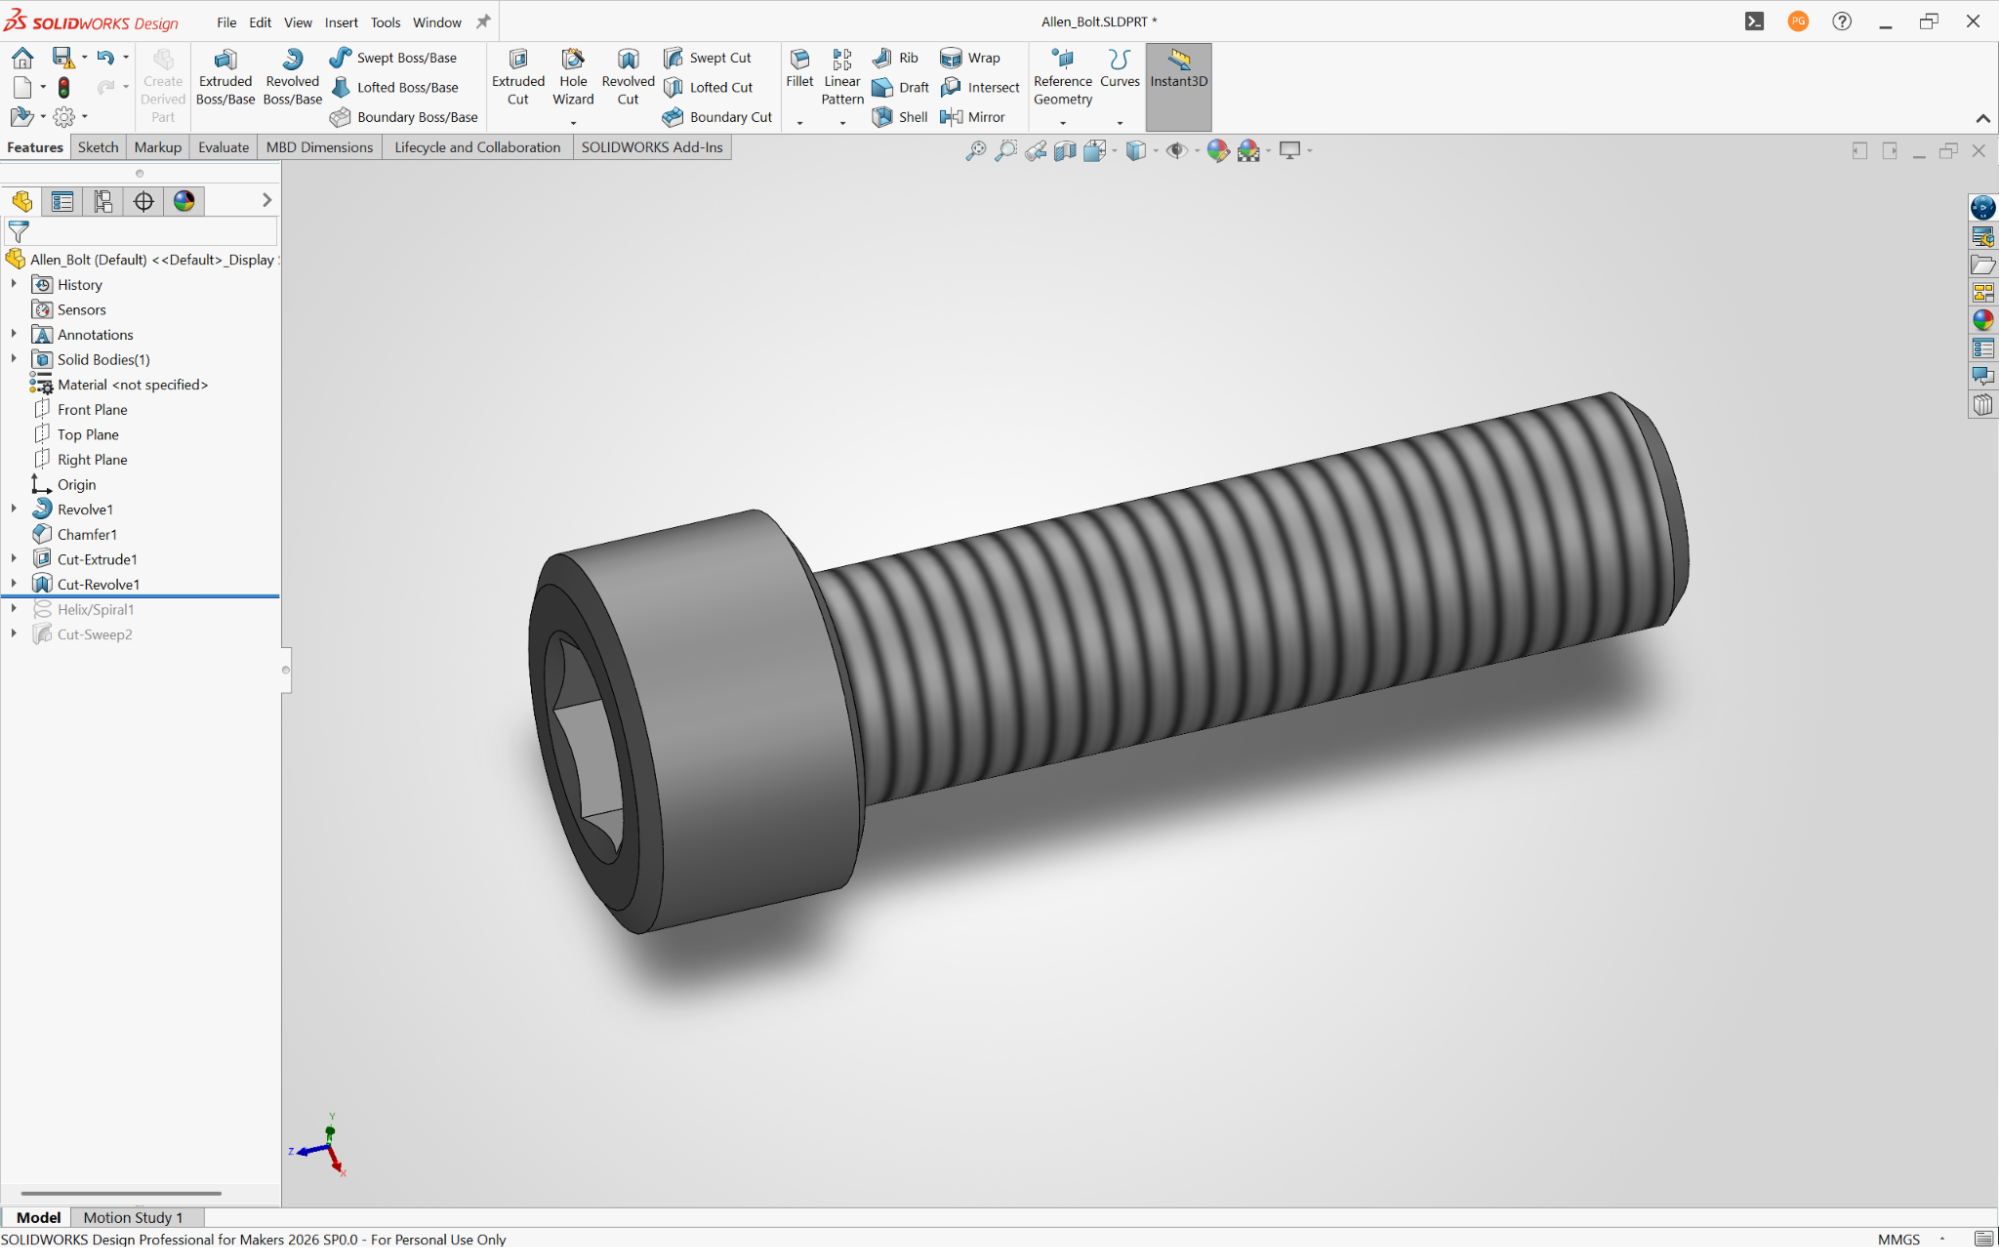The height and width of the screenshot is (1248, 1999).
Task: Open the Hole Wizard tool
Action: 573,77
